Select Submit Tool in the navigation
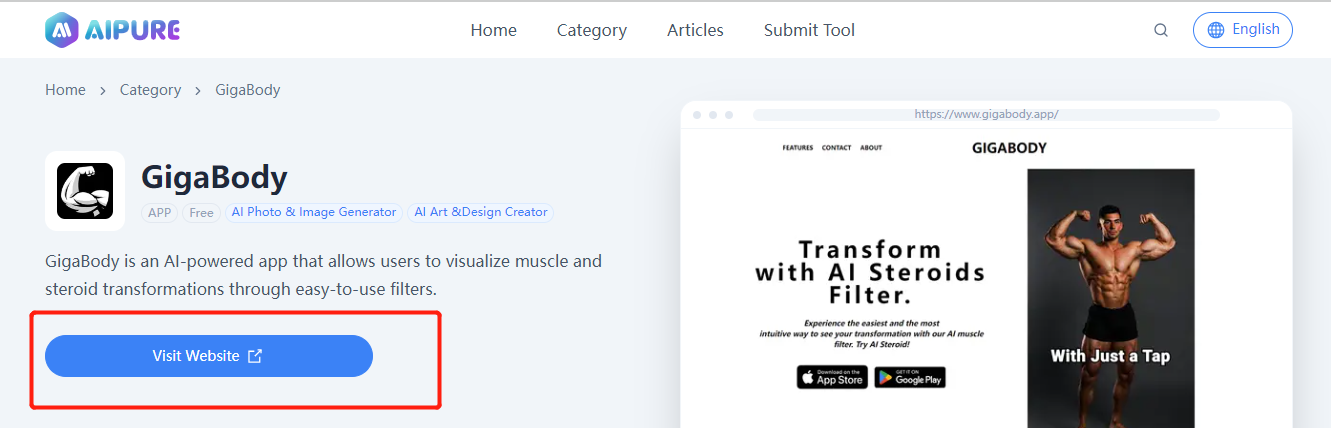1331x435 pixels. pos(809,30)
